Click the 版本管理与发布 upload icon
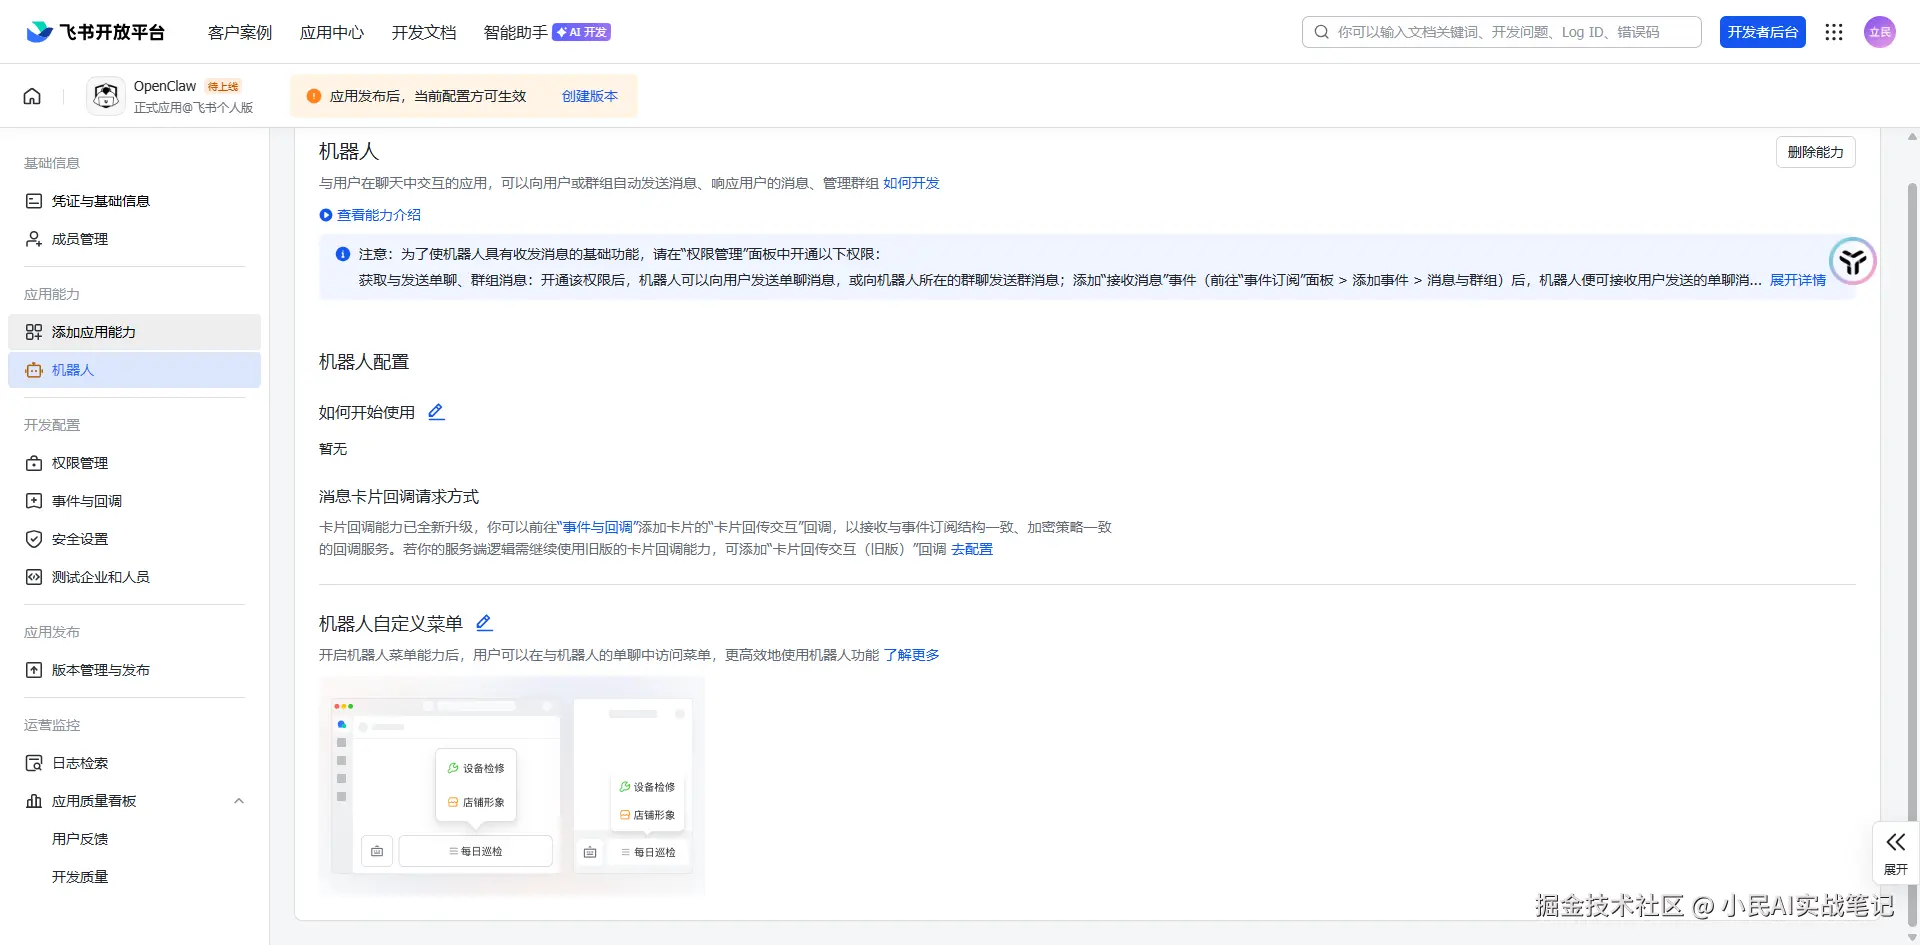1920x945 pixels. (34, 670)
